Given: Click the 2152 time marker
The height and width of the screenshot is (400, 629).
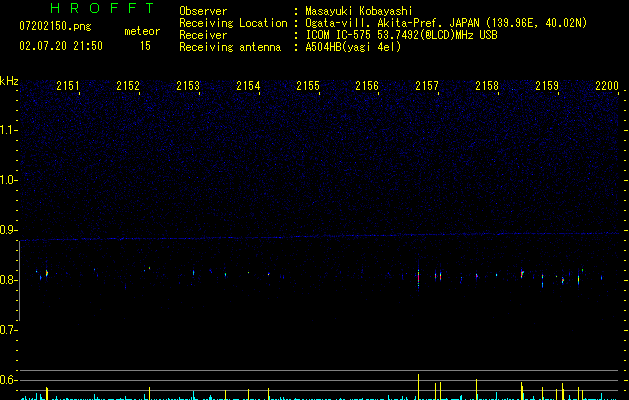Looking at the screenshot, I should tap(128, 86).
